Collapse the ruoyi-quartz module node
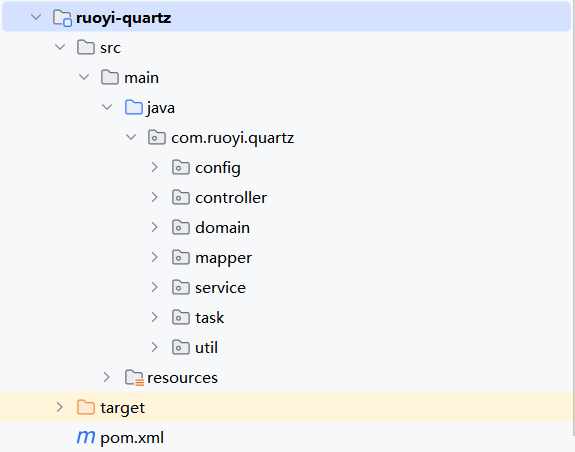 [36, 17]
